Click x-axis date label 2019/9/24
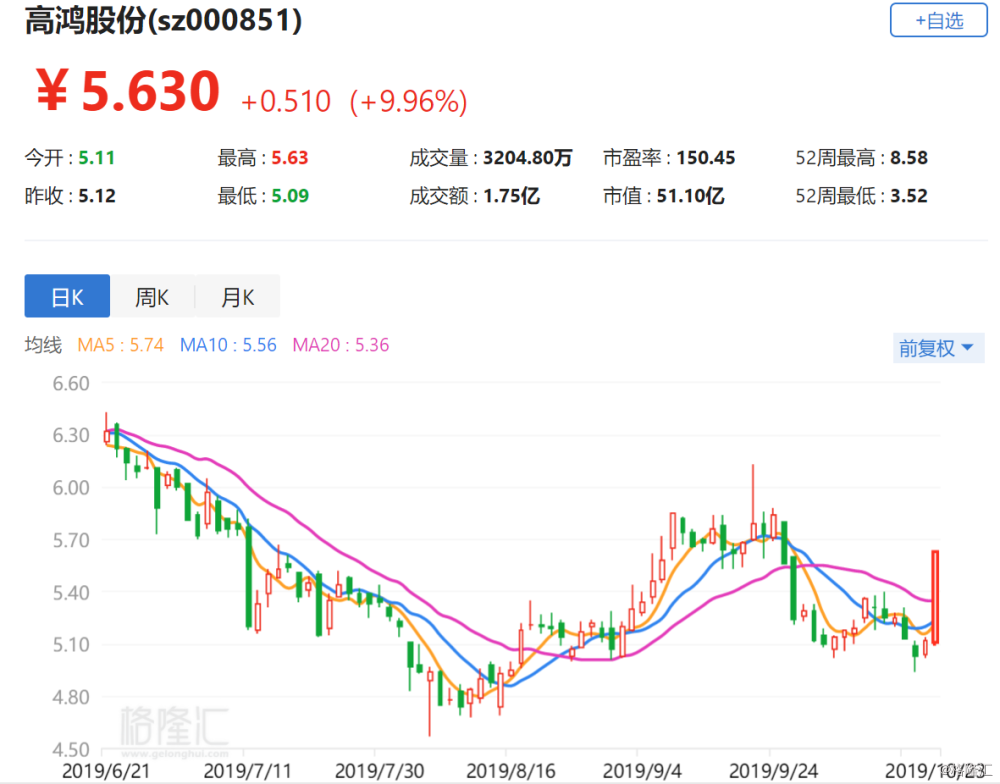Viewport: 1000px width, 784px height. (x=773, y=771)
